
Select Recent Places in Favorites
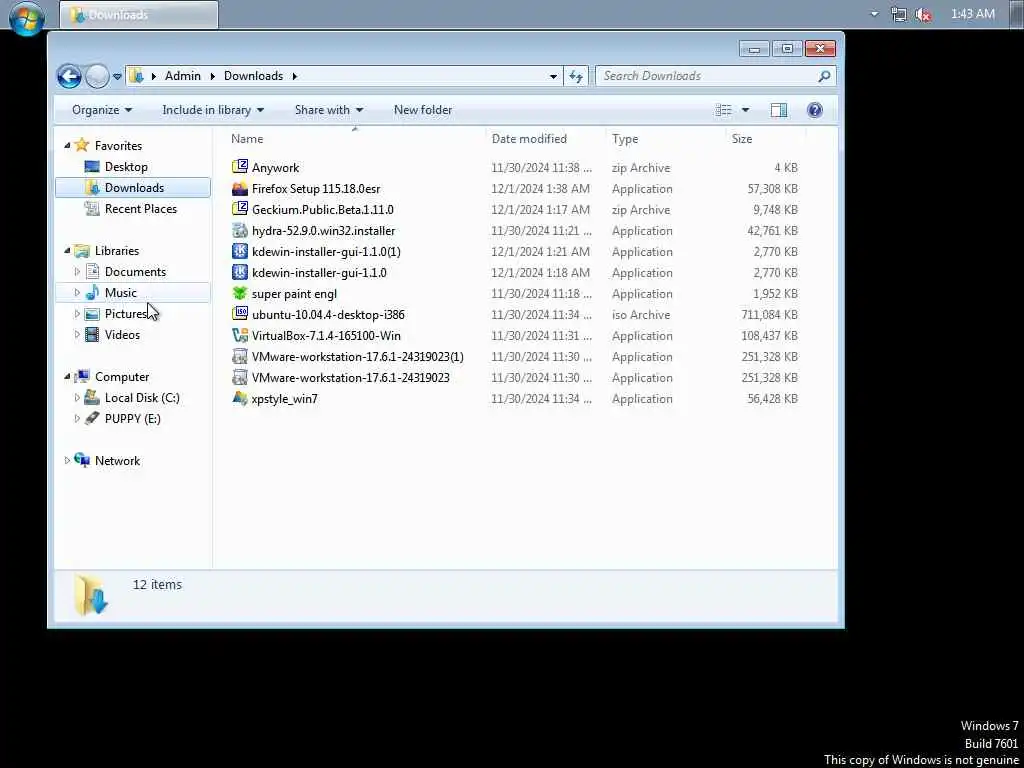point(140,209)
